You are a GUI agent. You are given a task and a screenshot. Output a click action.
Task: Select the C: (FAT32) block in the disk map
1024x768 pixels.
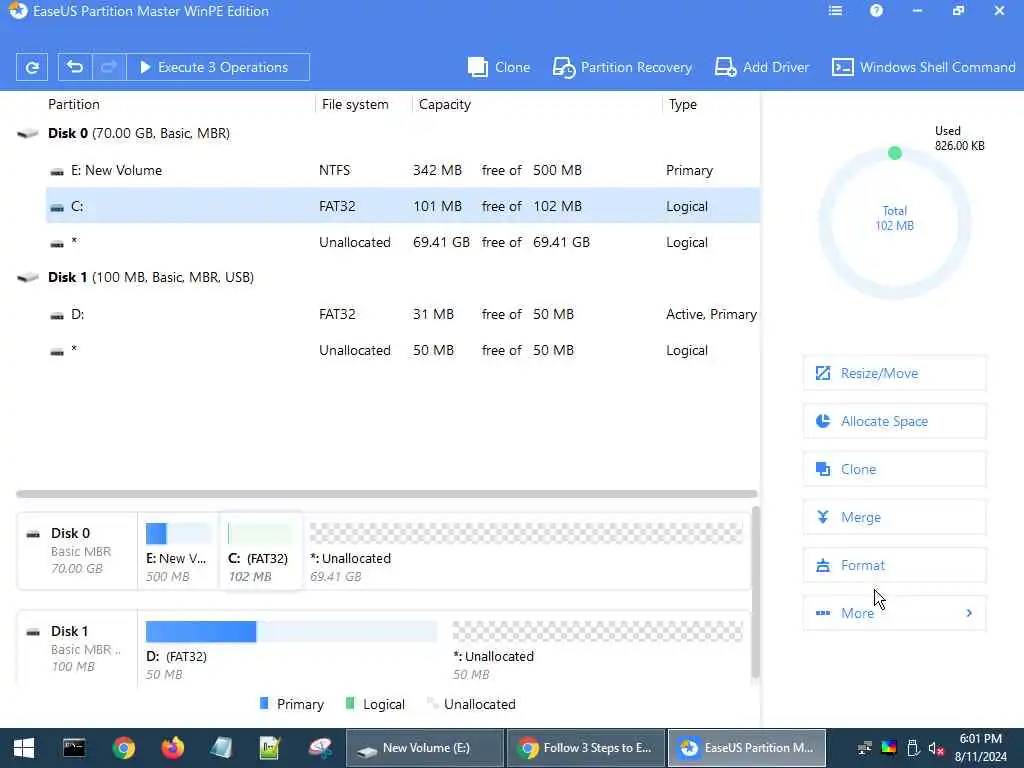tap(260, 552)
